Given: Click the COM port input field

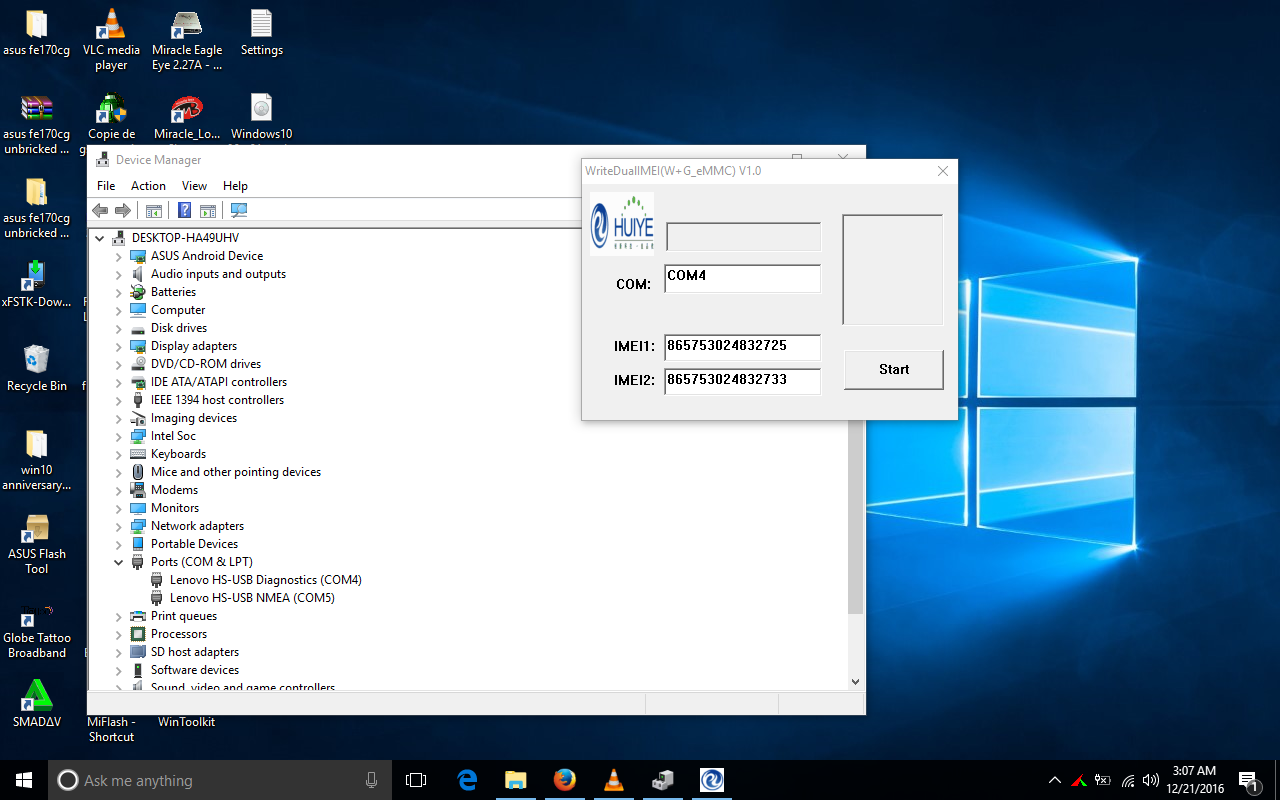Looking at the screenshot, I should point(742,279).
